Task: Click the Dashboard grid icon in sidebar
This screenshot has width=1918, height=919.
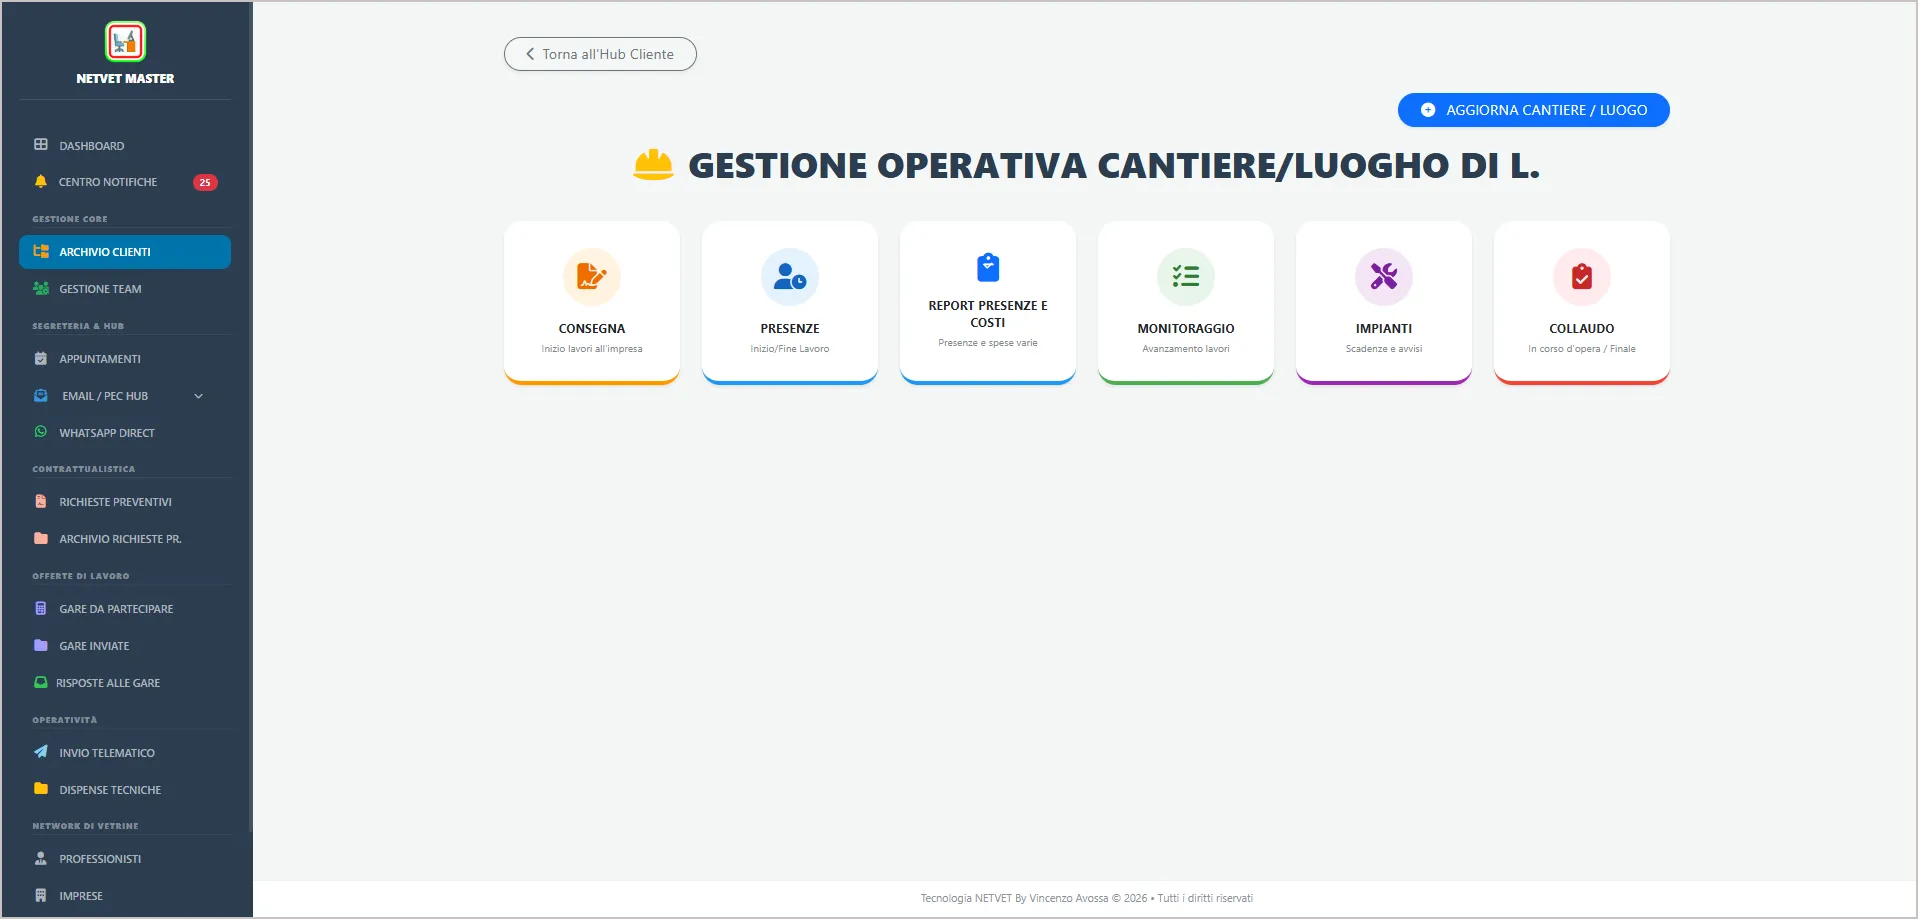Action: 41,145
